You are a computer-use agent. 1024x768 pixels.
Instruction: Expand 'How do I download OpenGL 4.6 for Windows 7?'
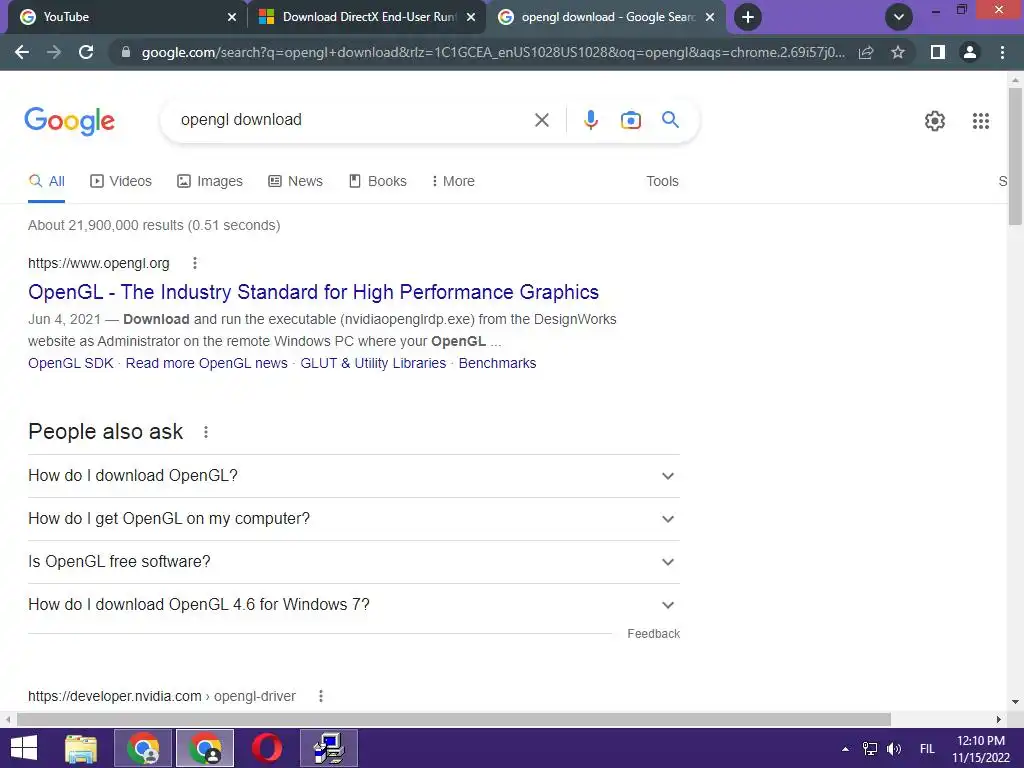(354, 605)
